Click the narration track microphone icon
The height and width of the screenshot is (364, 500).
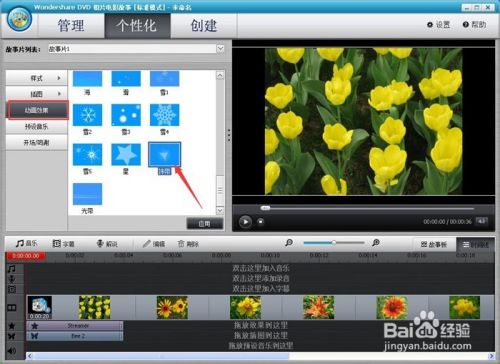[12, 279]
